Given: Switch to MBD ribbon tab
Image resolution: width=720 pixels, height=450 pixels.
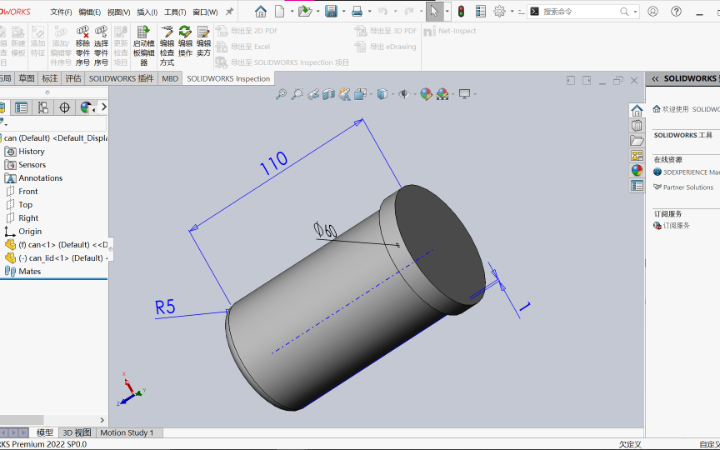Looking at the screenshot, I should [170, 79].
